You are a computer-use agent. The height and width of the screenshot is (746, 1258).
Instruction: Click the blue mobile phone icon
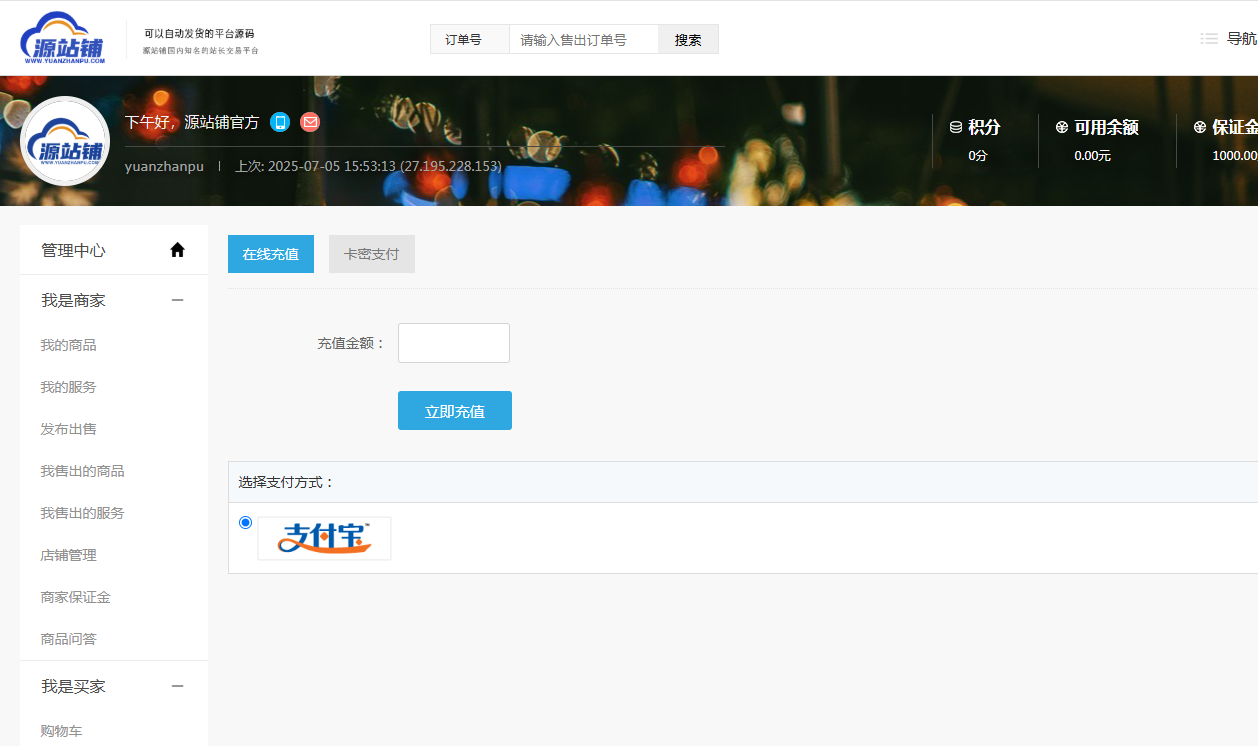pos(280,122)
